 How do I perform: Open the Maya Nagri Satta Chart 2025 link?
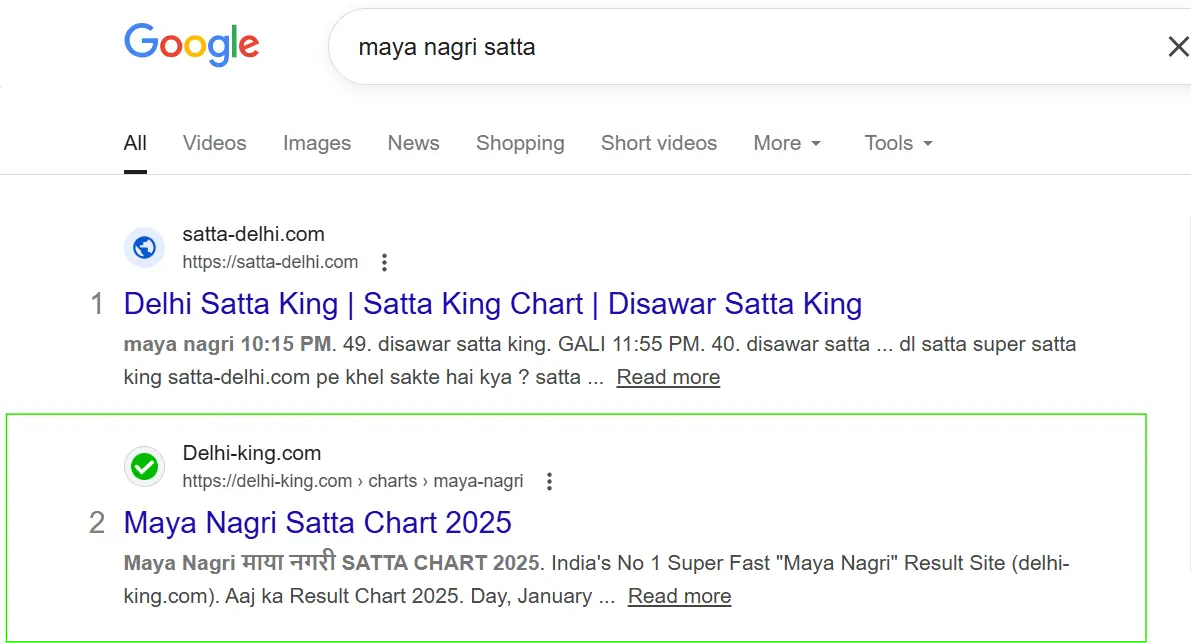point(317,522)
